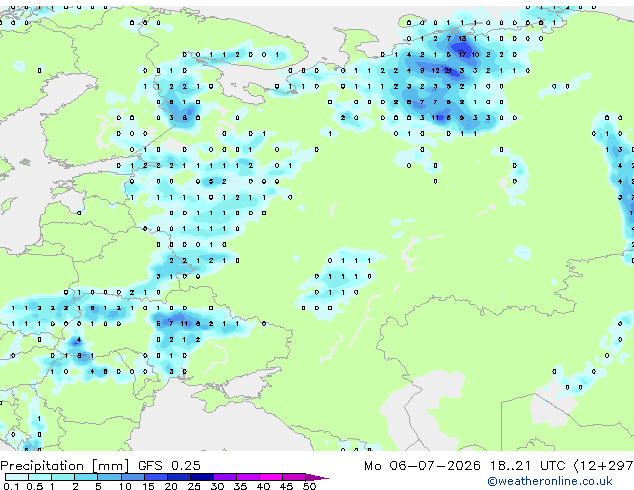Click the 25–30 mm navy legend swatch
This screenshot has width=634, height=490.
(202, 477)
